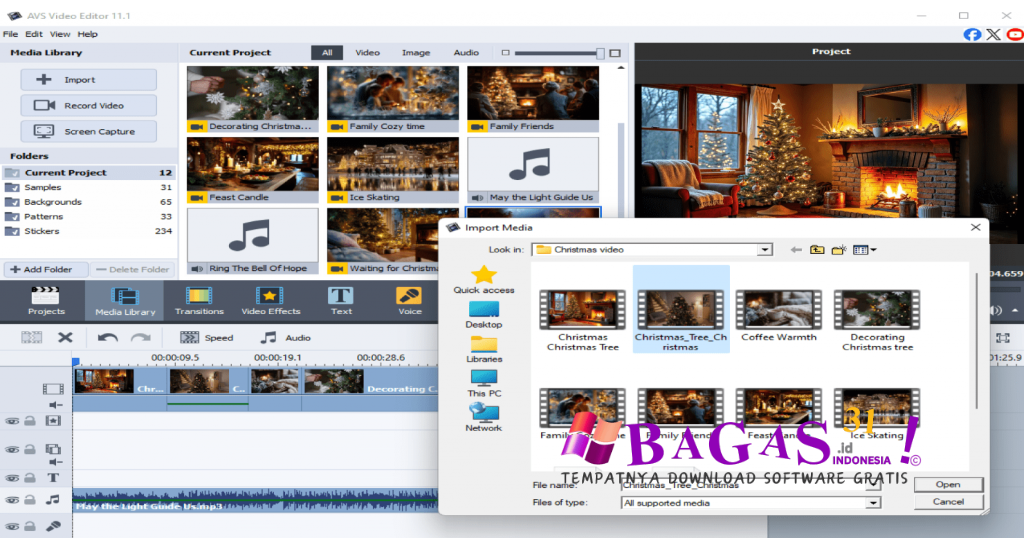1024x538 pixels.
Task: Lock the video effects track
Action: 30,421
